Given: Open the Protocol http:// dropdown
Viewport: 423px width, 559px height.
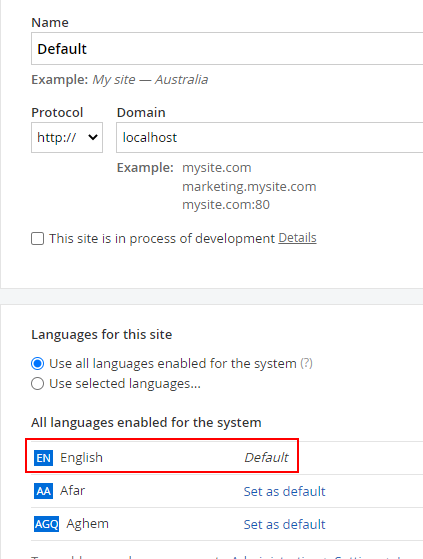Looking at the screenshot, I should 67,138.
